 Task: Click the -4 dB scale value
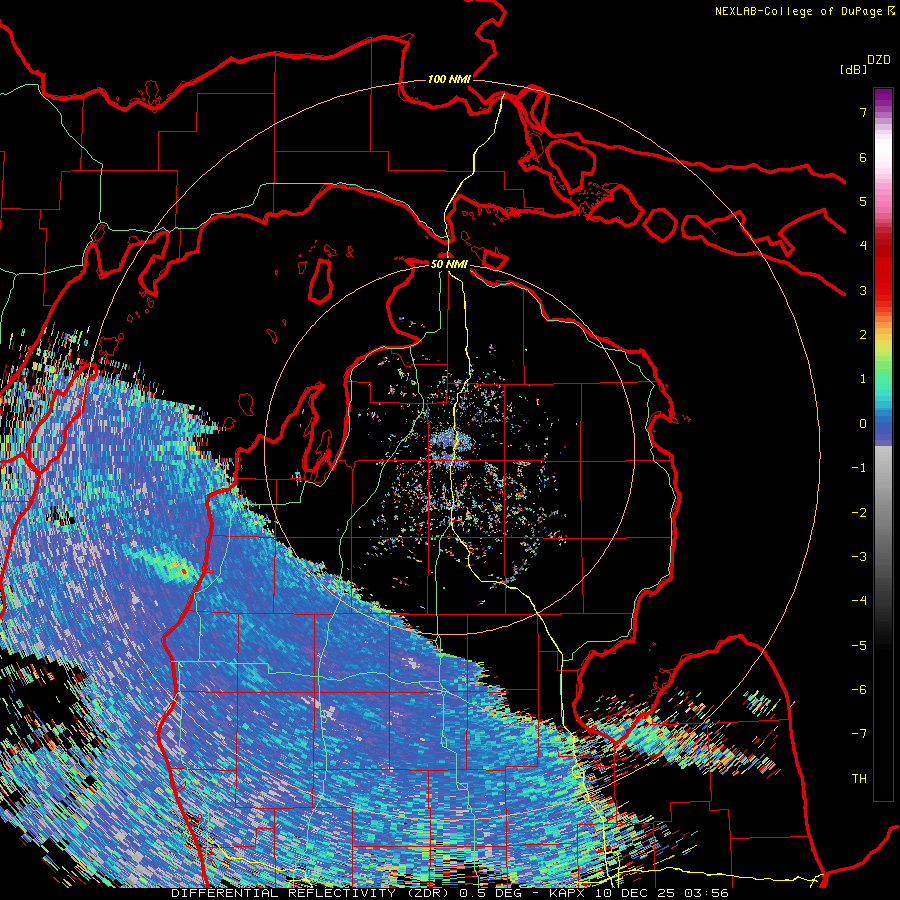click(859, 601)
